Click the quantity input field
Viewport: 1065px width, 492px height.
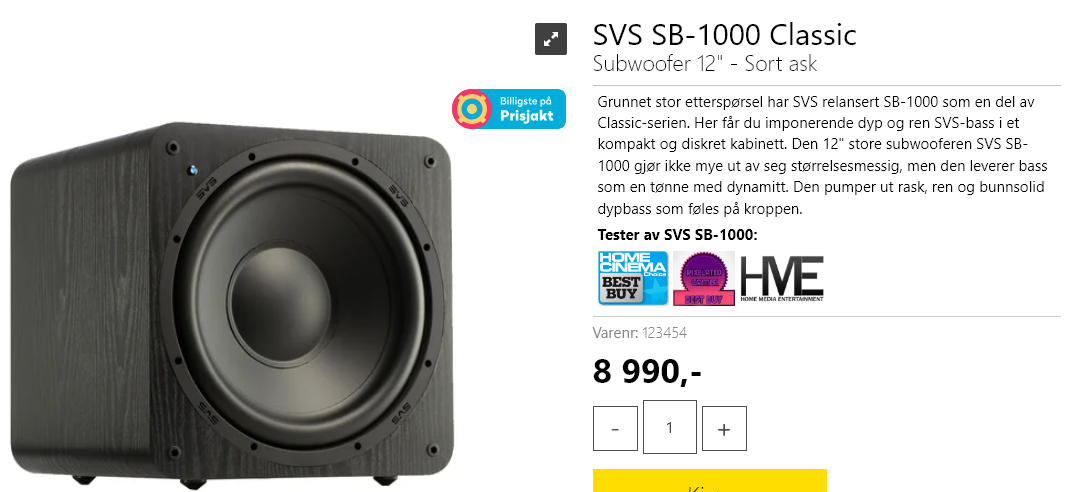[x=669, y=427]
